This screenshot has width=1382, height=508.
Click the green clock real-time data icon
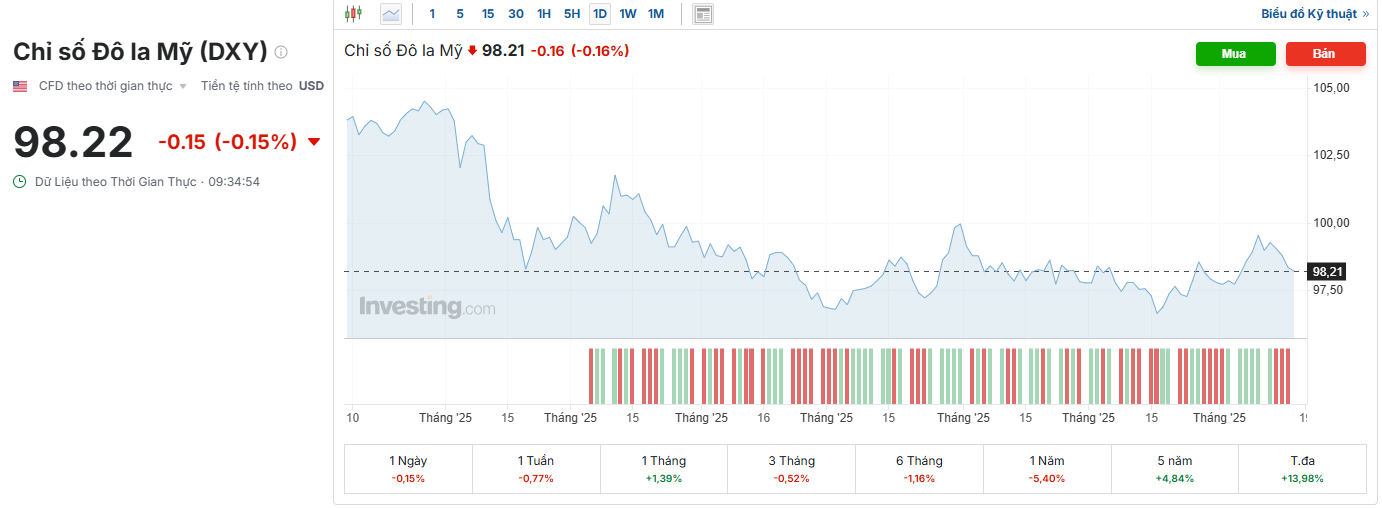pos(20,181)
